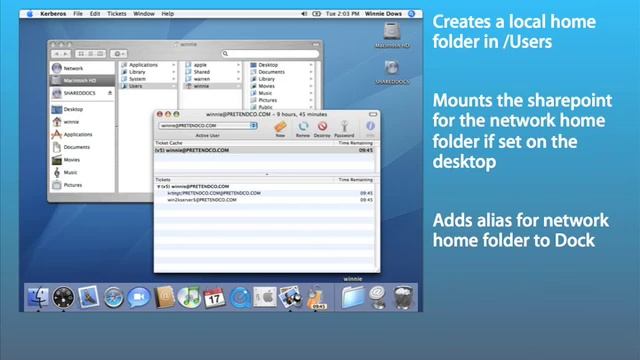Click the Destroy ticket icon
This screenshot has height=360, width=640.
point(322,127)
